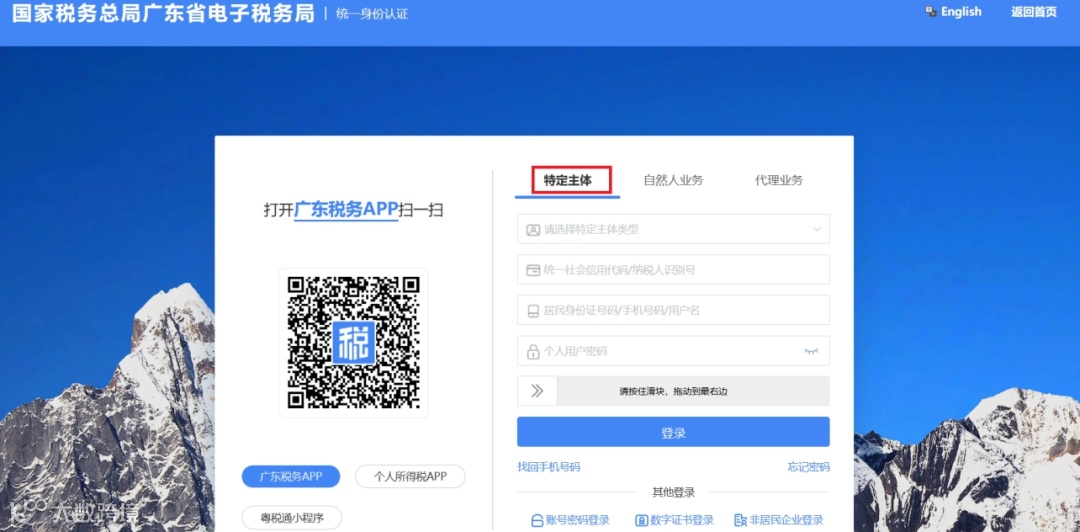The width and height of the screenshot is (1080, 532).
Task: Toggle password visibility eye icon
Action: [811, 351]
